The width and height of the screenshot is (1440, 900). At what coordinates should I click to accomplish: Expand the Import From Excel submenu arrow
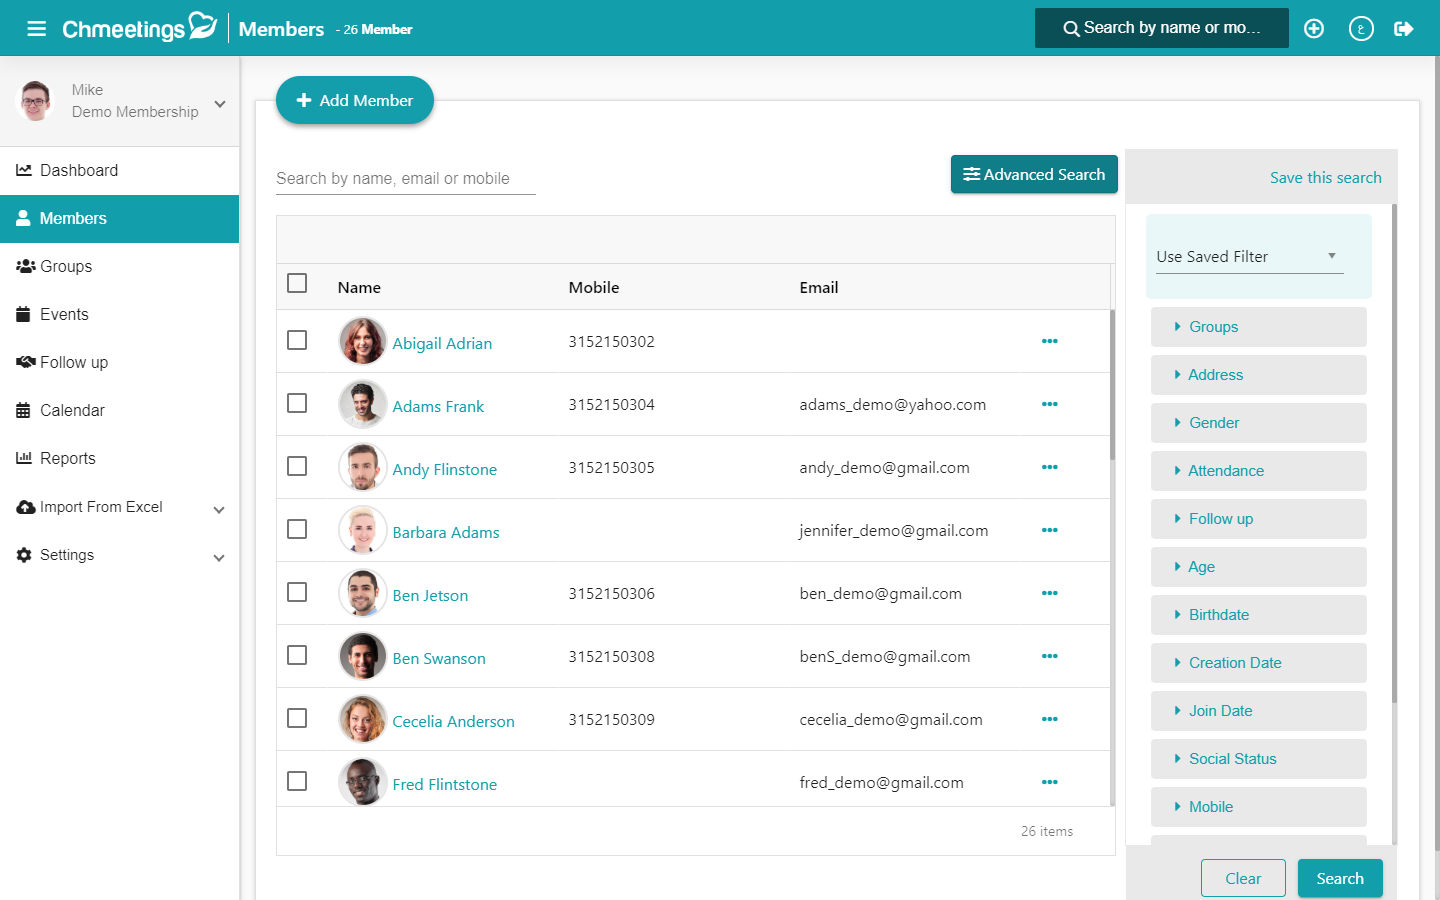[219, 510]
